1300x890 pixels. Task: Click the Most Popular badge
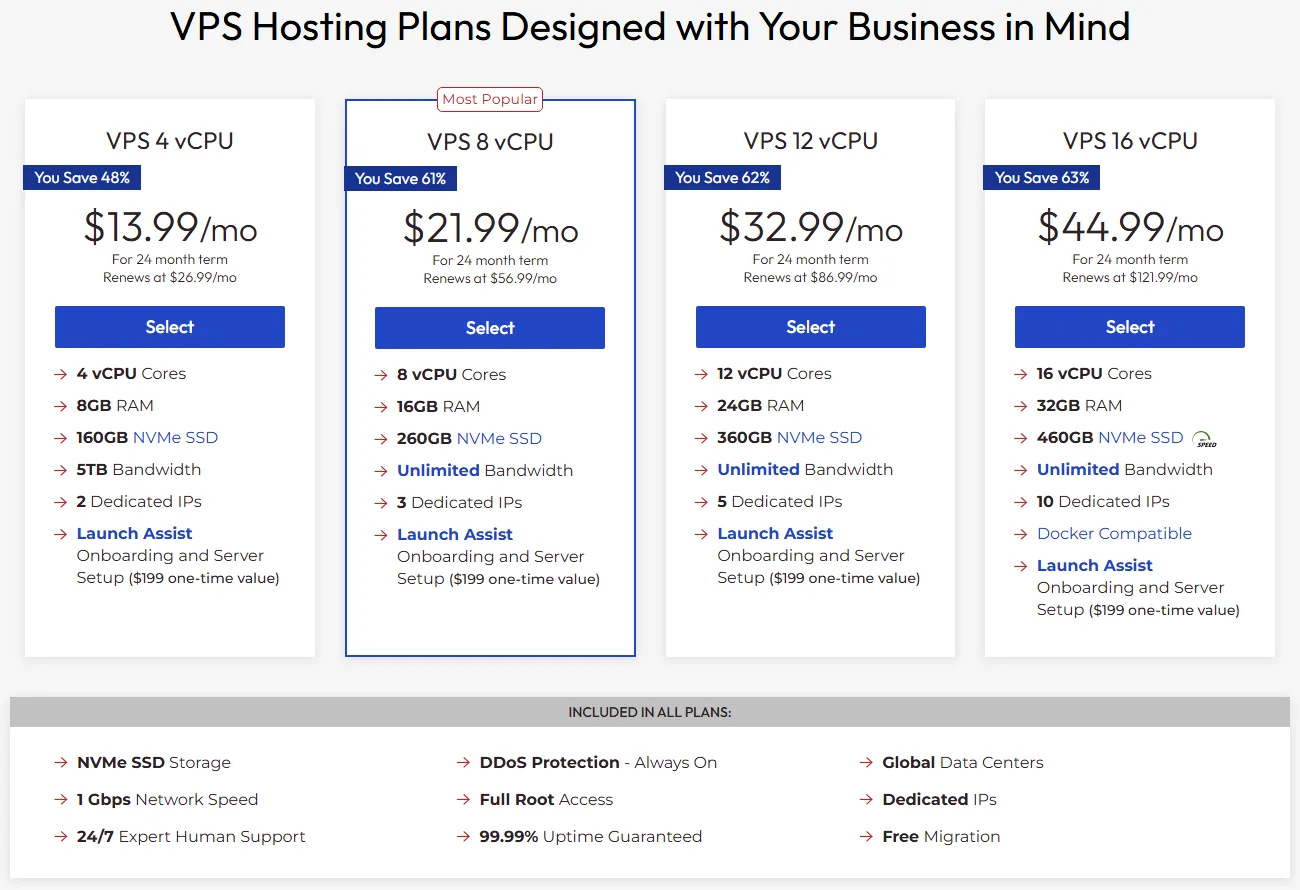click(x=490, y=99)
